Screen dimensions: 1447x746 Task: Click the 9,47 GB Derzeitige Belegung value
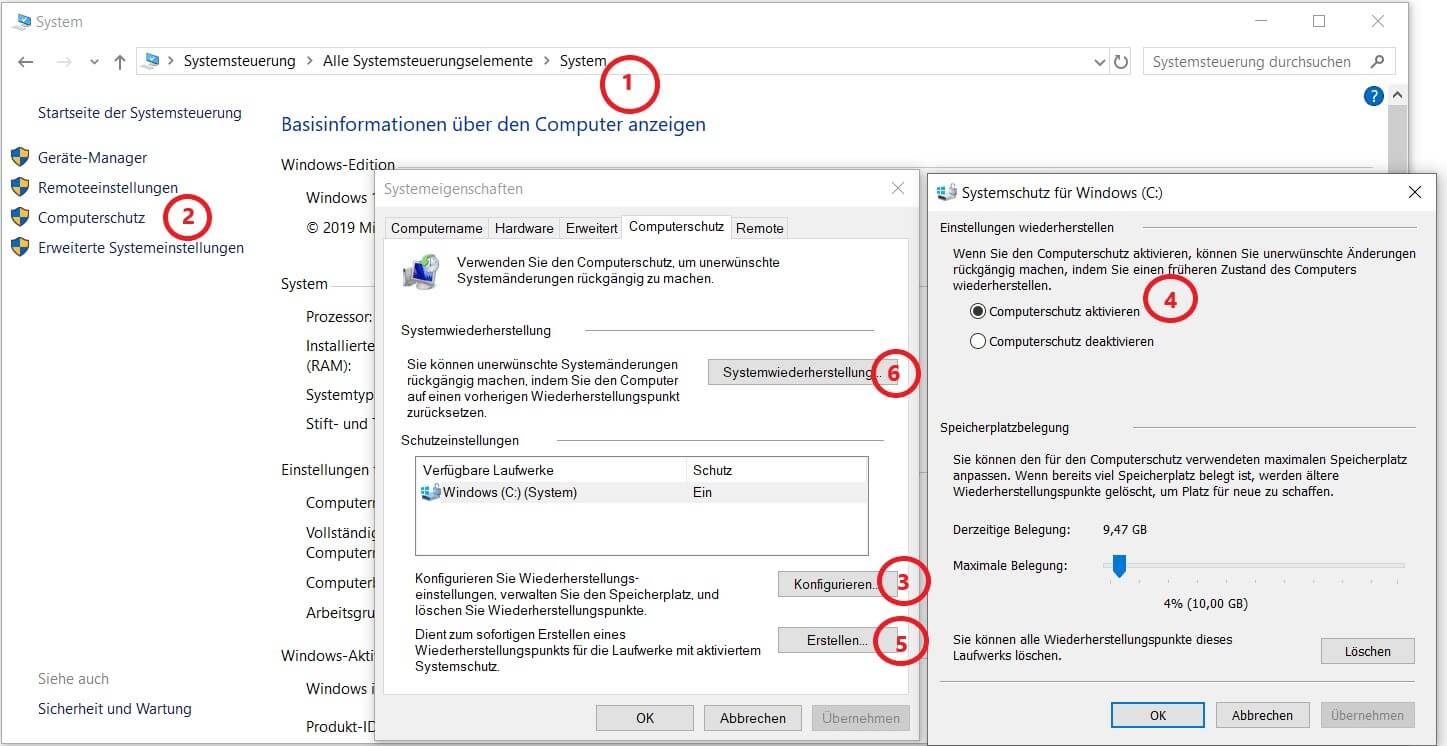(1125, 529)
